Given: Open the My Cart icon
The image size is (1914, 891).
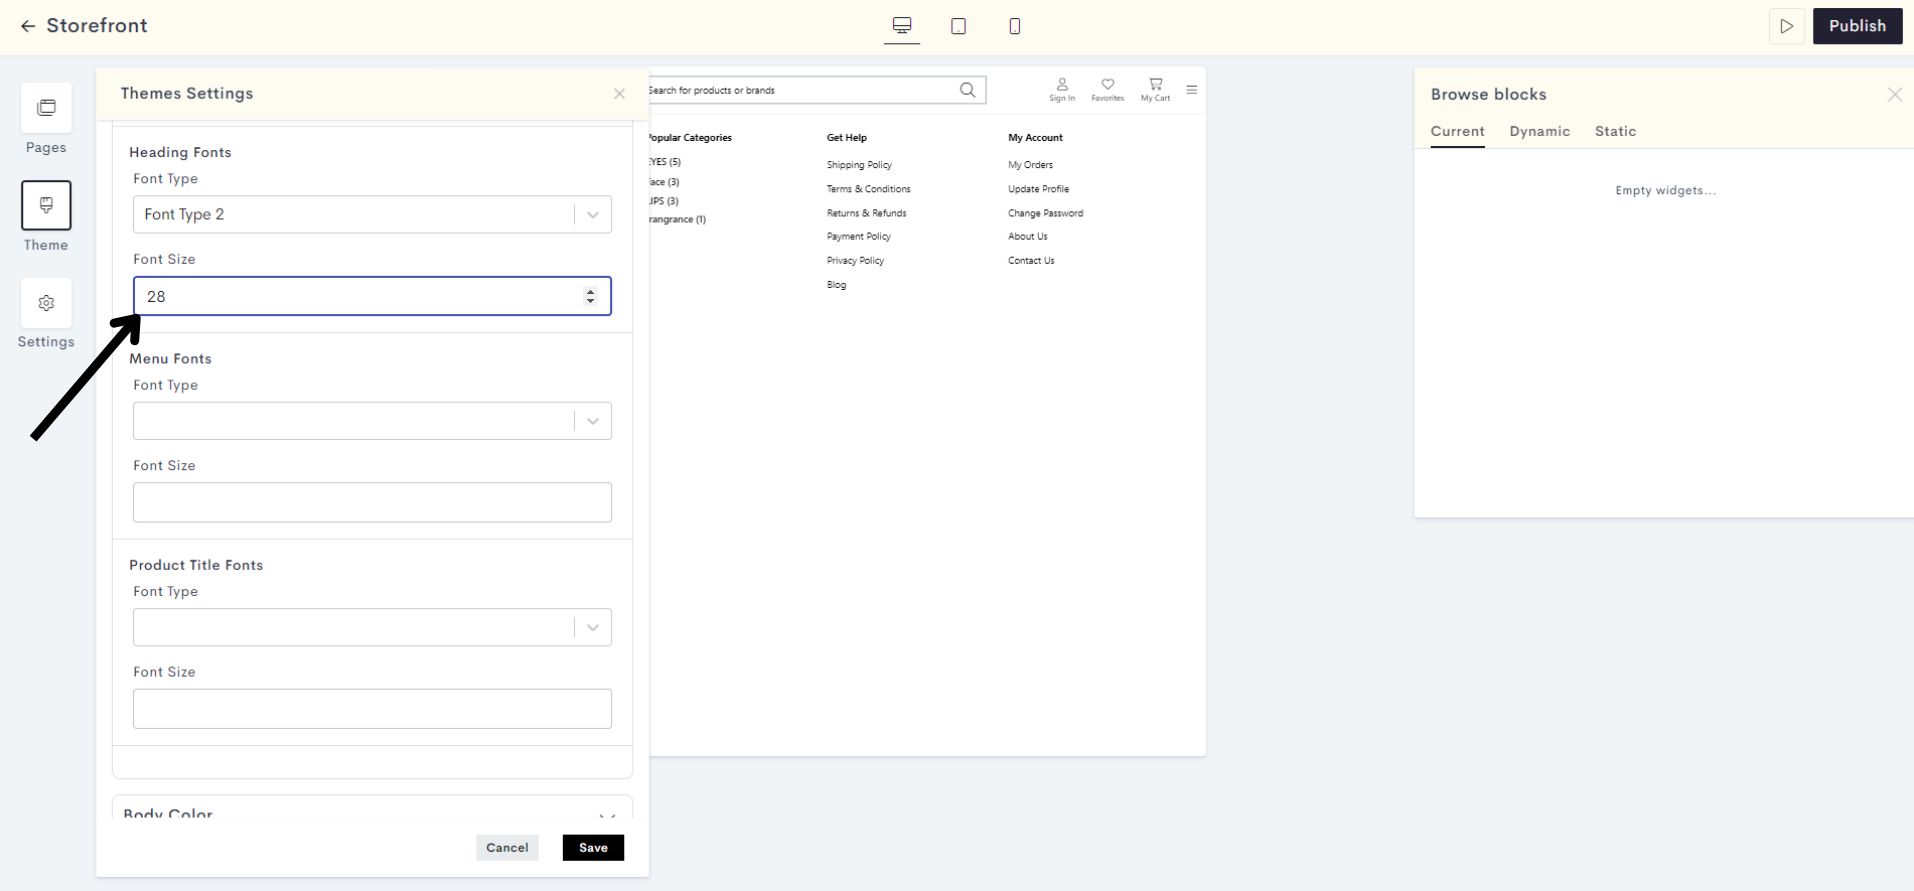Looking at the screenshot, I should 1155,90.
